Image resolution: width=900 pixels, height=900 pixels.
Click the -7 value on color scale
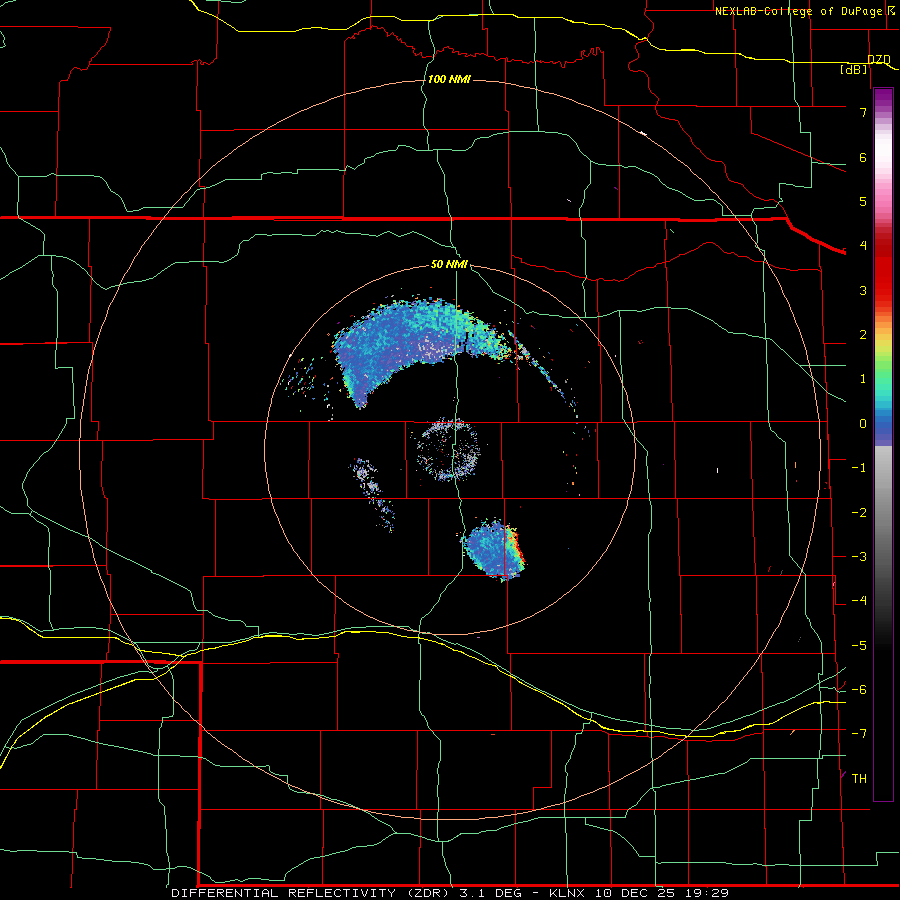[x=859, y=734]
